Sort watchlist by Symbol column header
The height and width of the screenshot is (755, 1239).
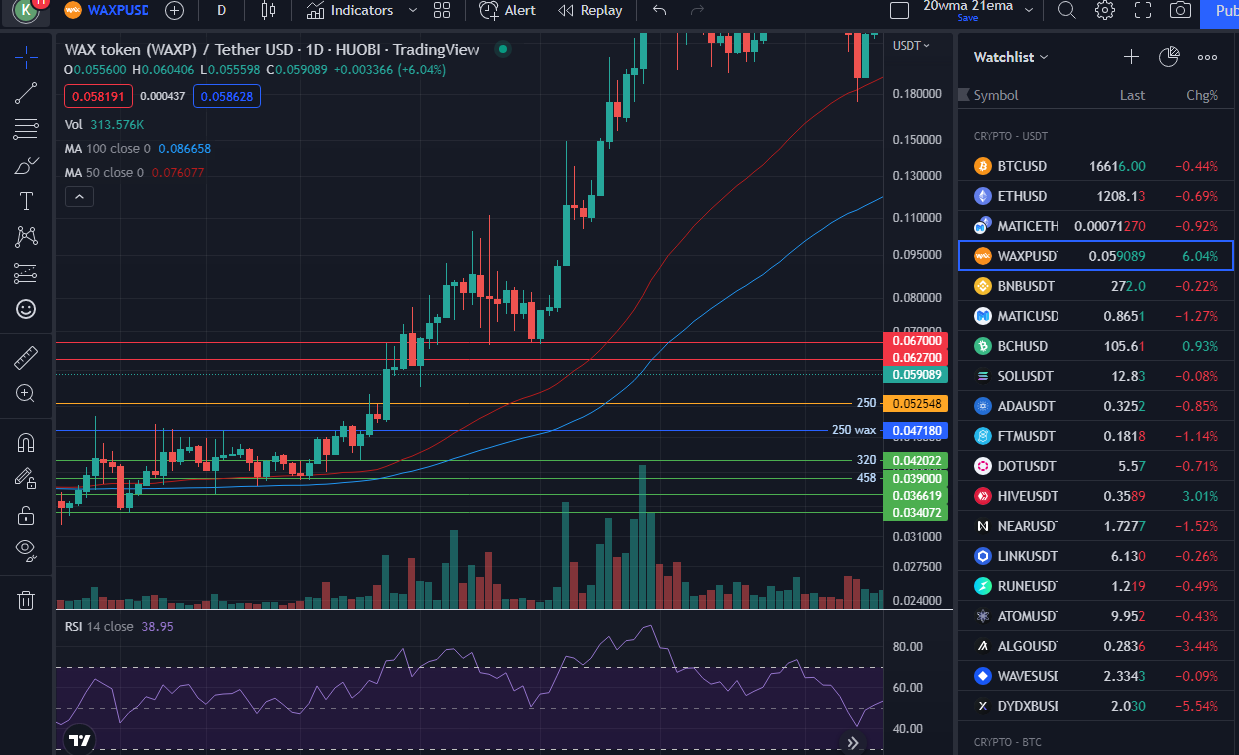[996, 95]
